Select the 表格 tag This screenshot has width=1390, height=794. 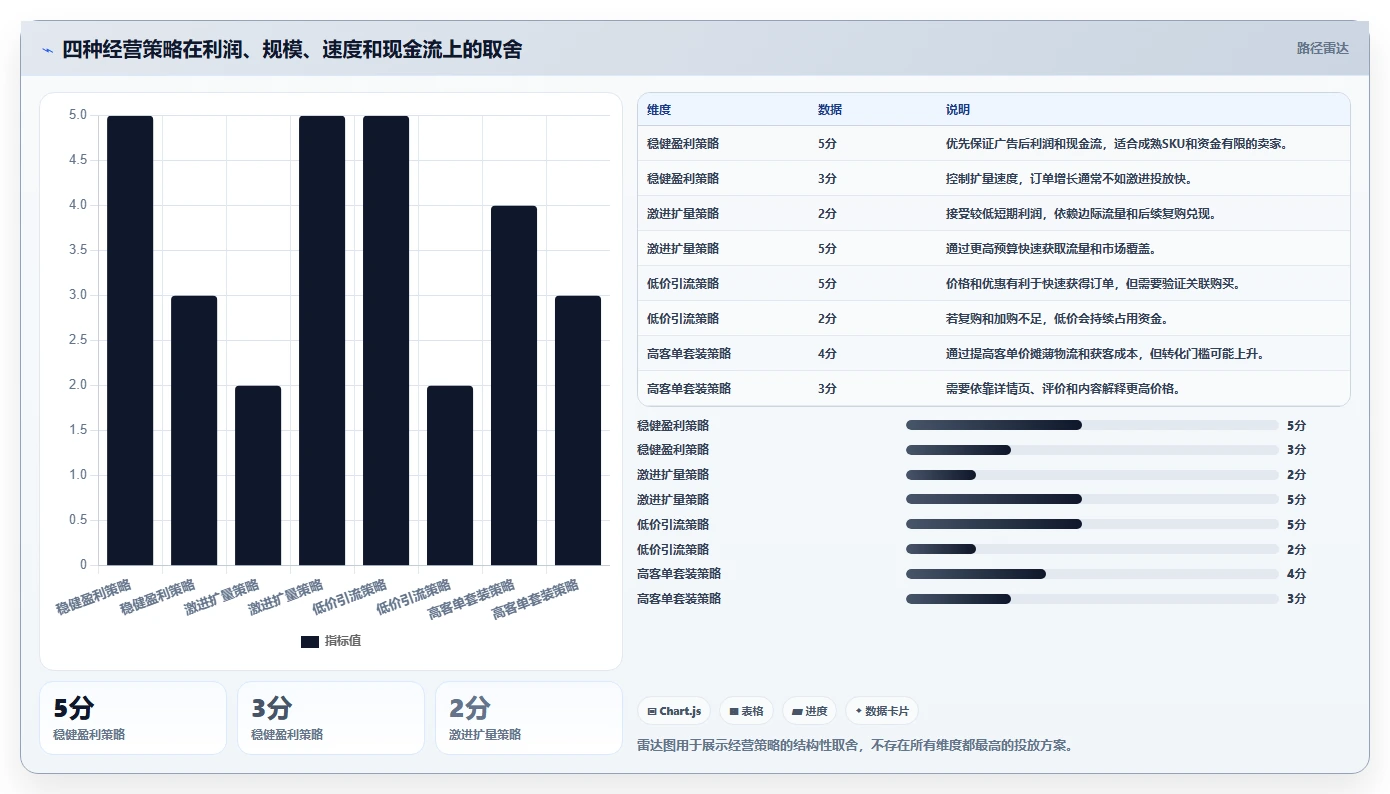point(747,711)
